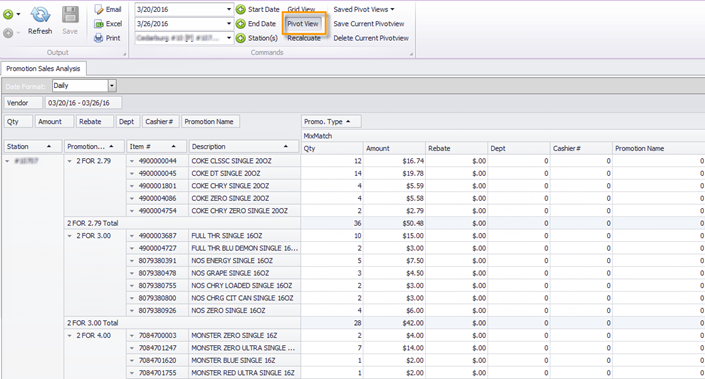Export report to Excel

click(108, 24)
